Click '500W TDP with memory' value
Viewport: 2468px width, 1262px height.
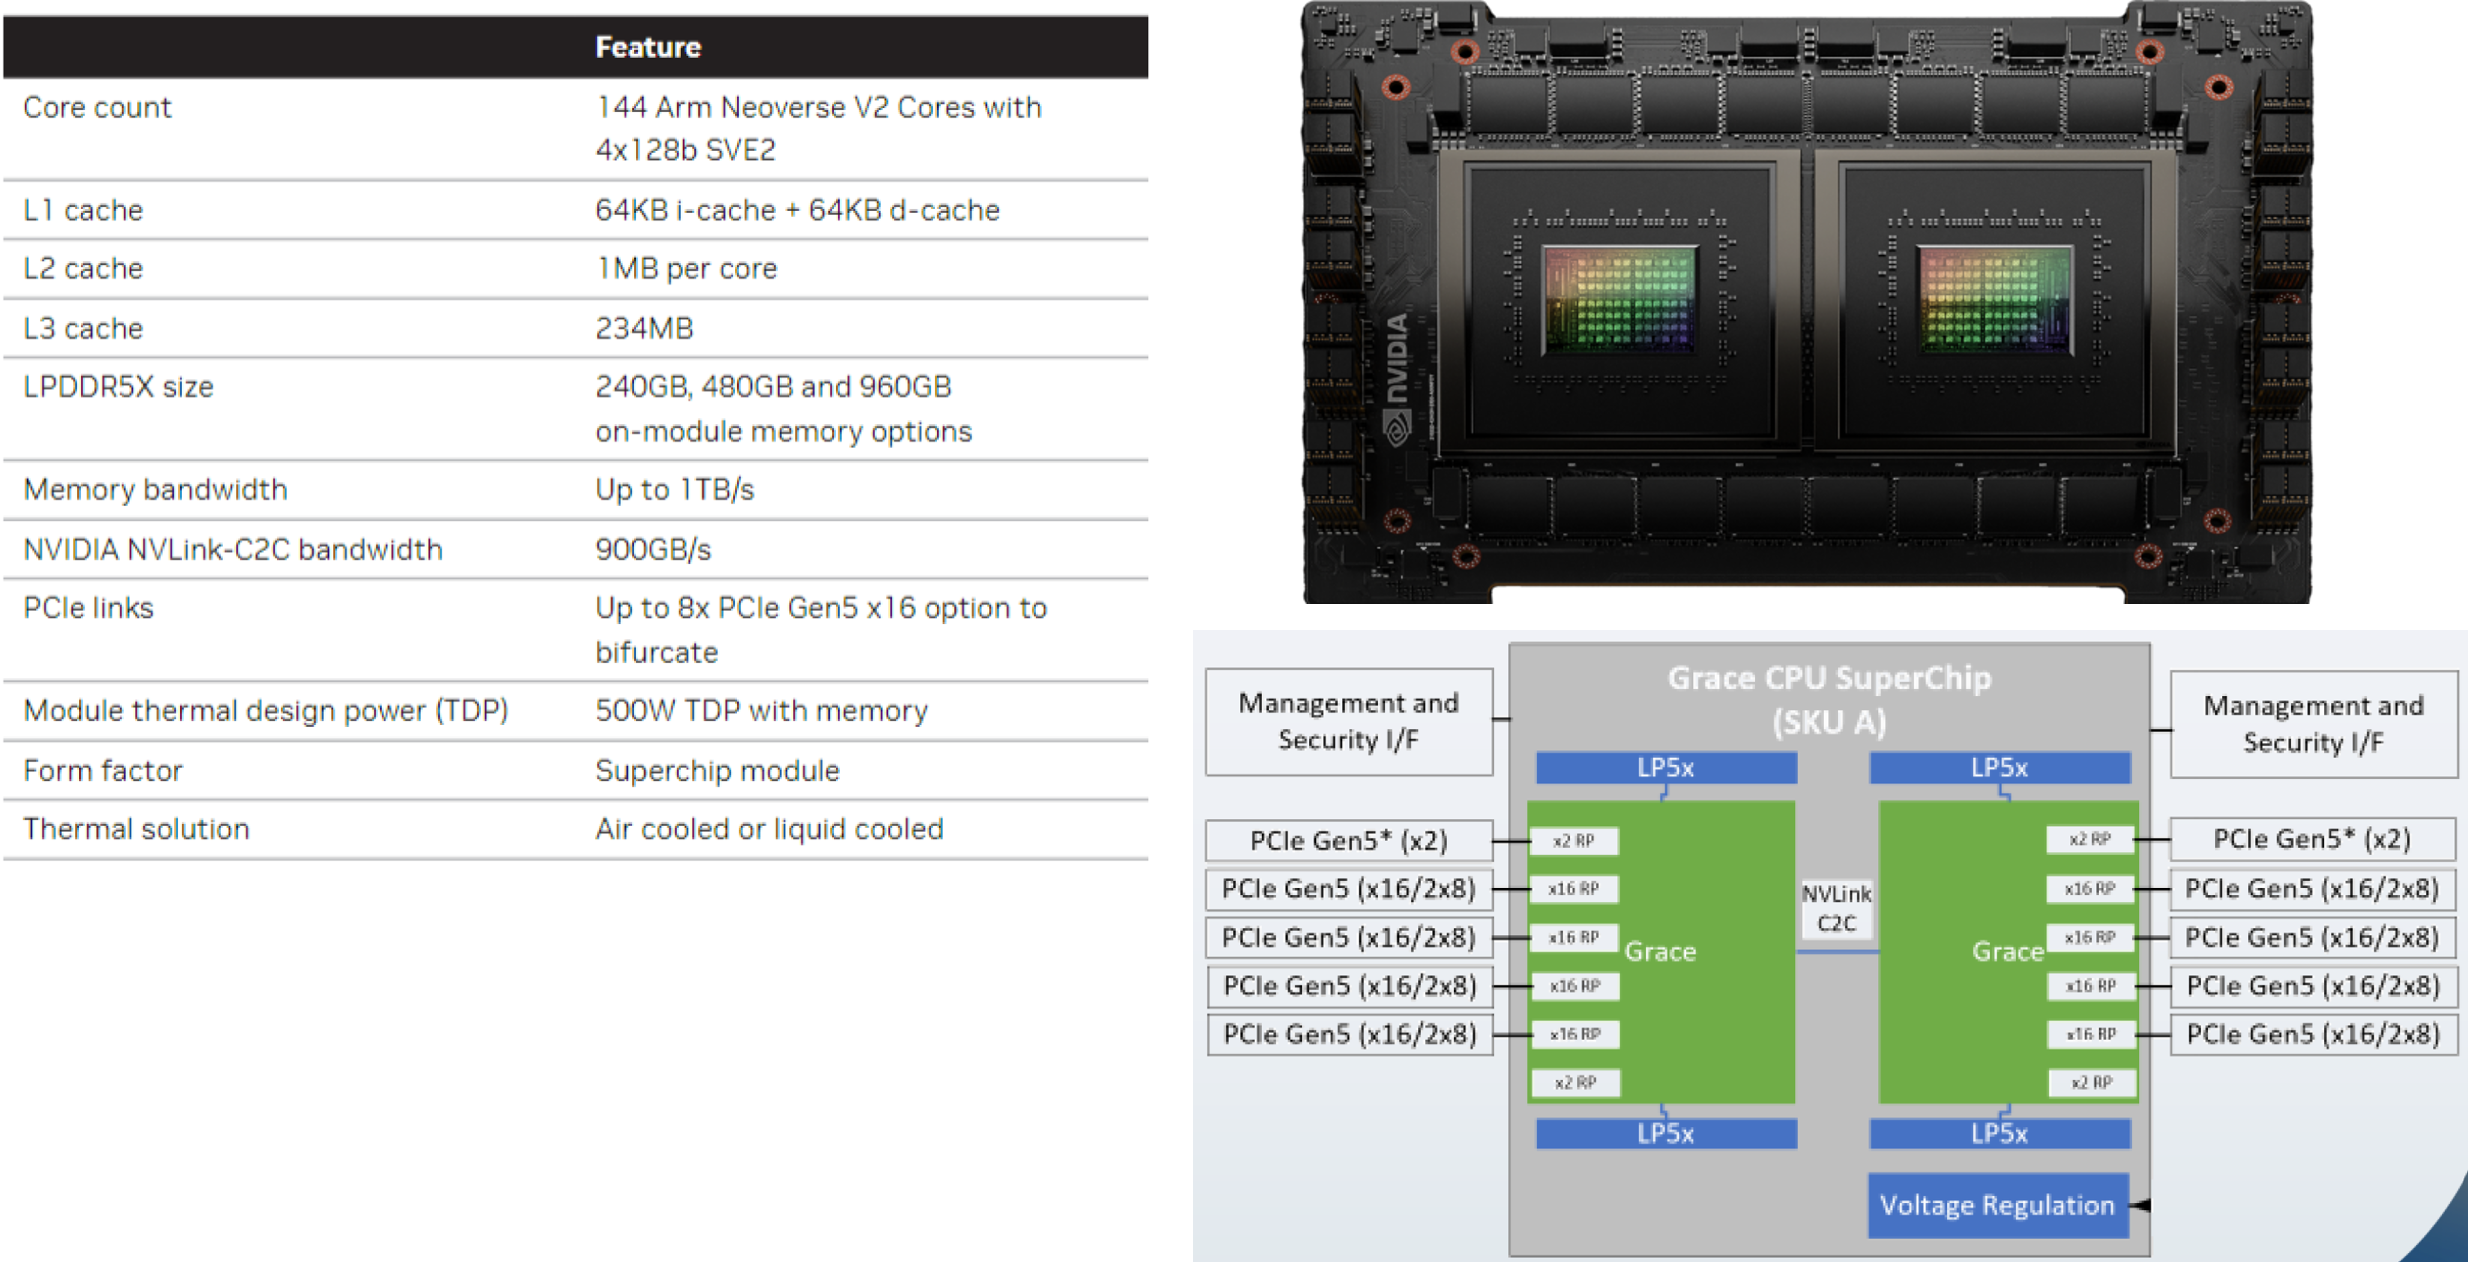coord(762,711)
